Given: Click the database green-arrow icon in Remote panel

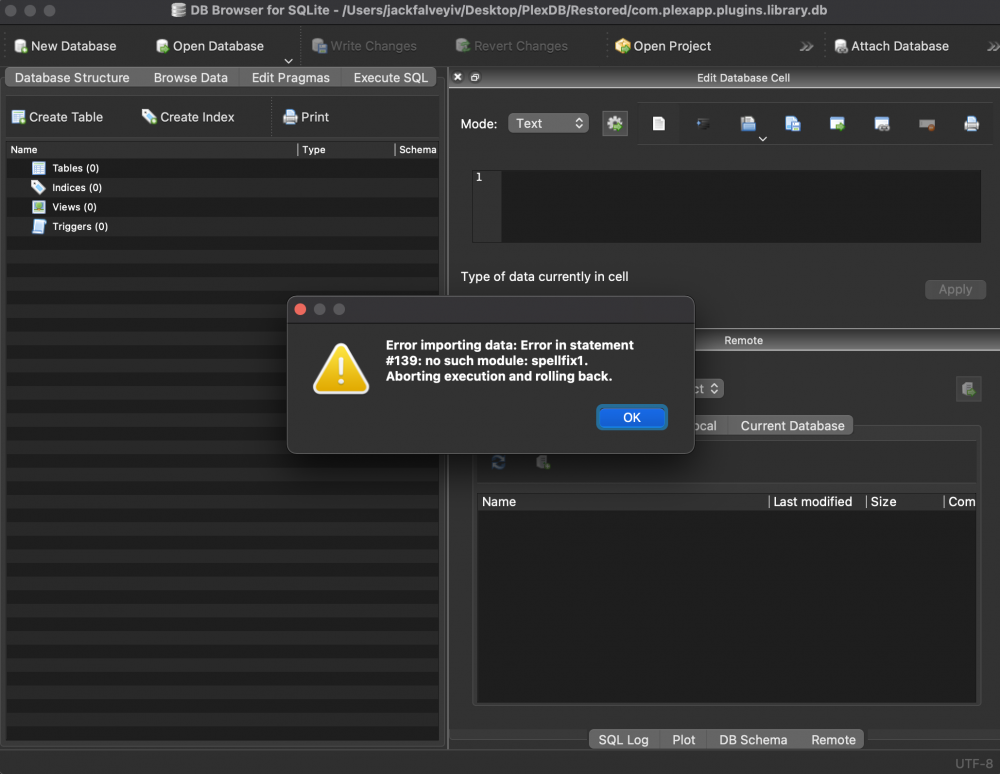Looking at the screenshot, I should [x=968, y=388].
